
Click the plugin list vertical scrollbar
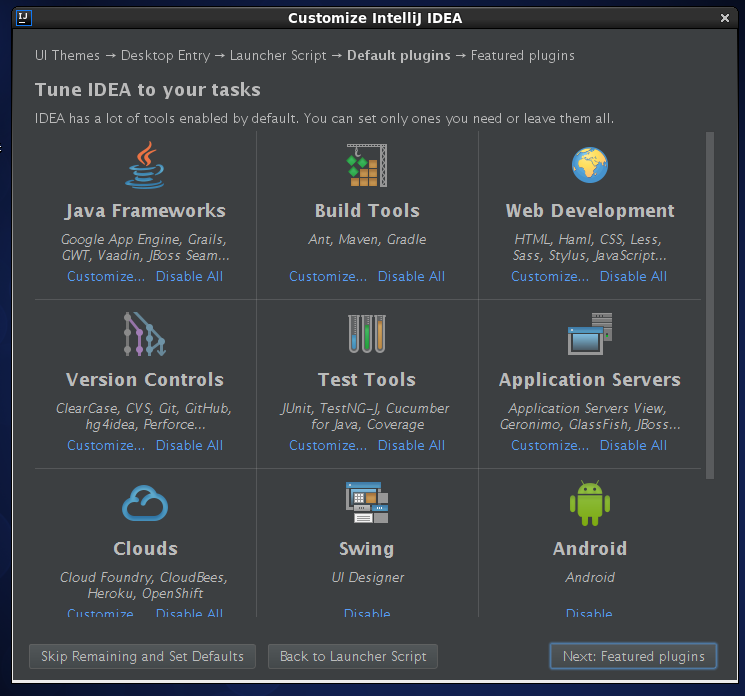[710, 305]
